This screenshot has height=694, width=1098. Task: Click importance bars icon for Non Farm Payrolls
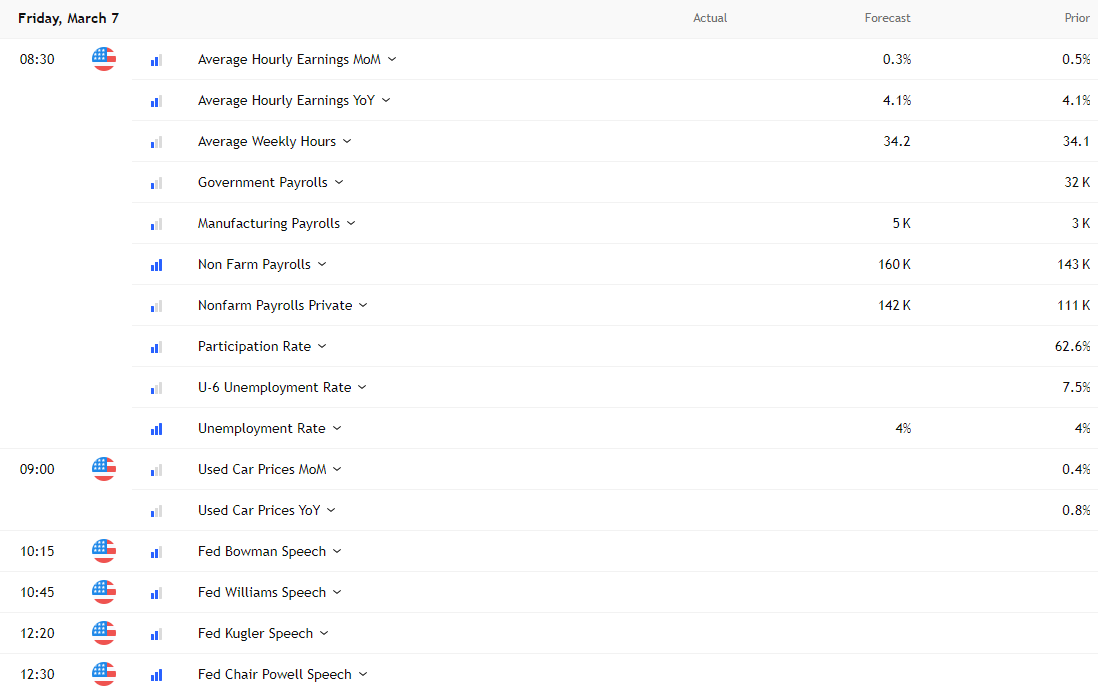[x=156, y=265]
